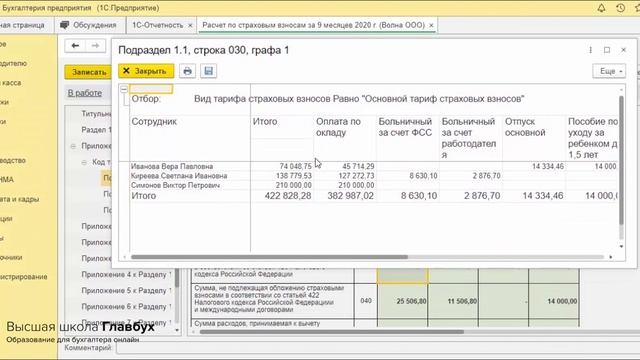Open the В работе status link
The height and width of the screenshot is (360, 640).
tap(85, 93)
